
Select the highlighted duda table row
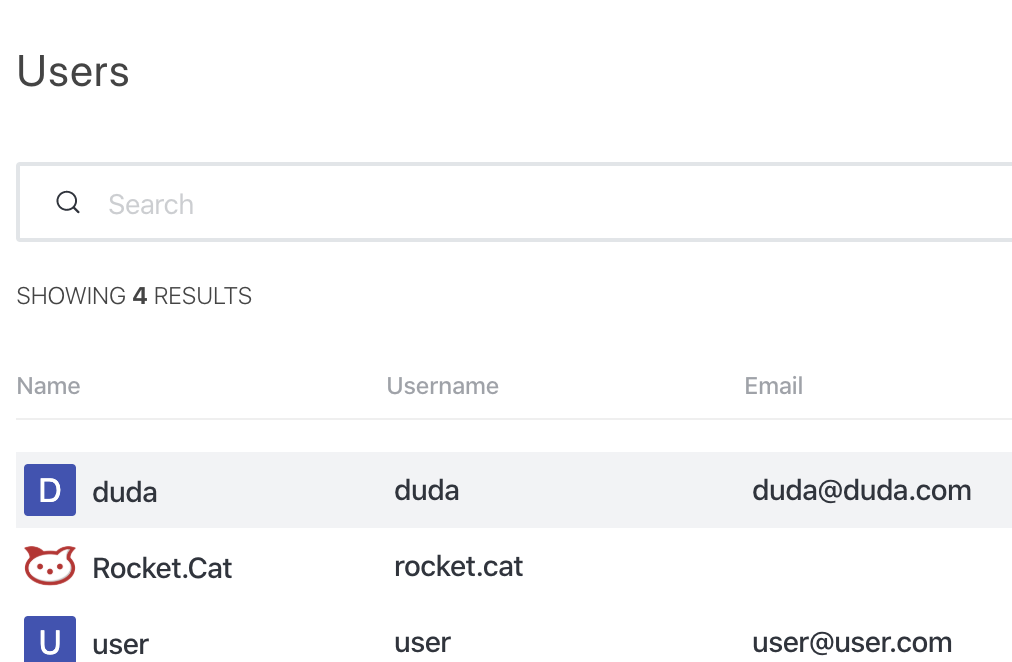coord(514,490)
